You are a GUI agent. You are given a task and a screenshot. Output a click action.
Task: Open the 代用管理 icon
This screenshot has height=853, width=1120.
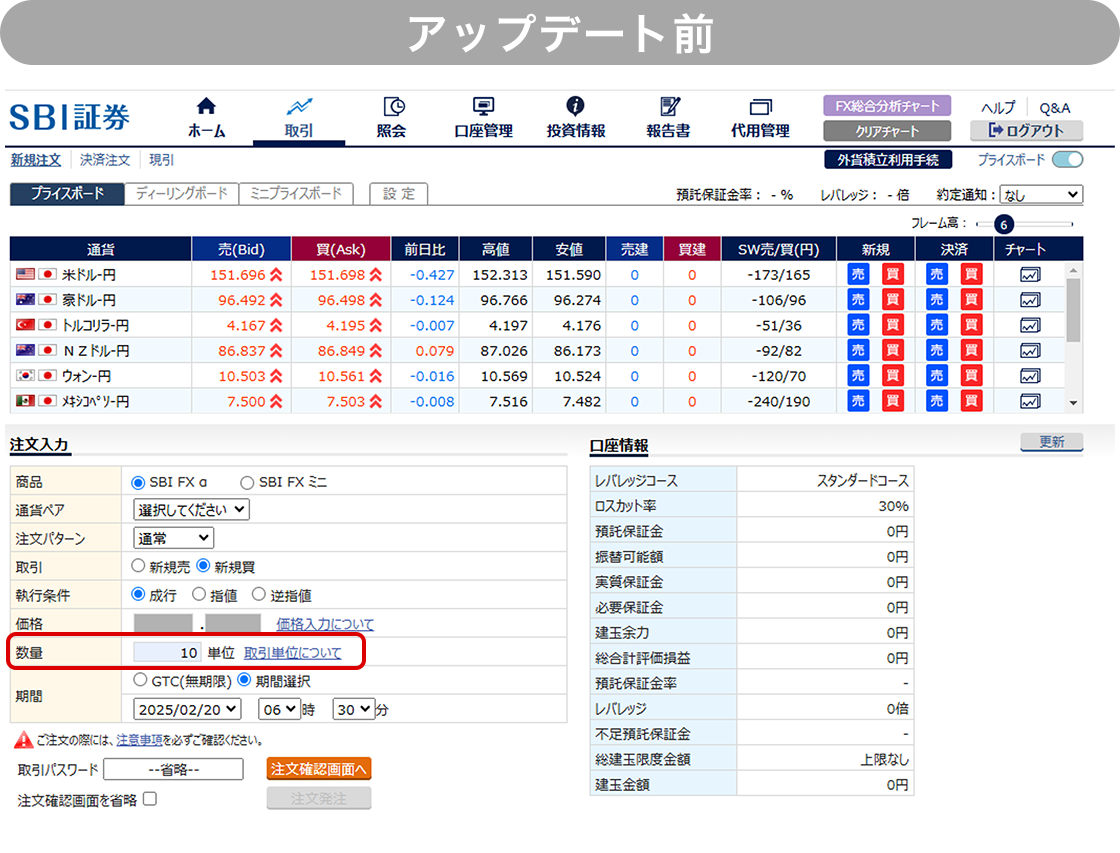tap(761, 107)
